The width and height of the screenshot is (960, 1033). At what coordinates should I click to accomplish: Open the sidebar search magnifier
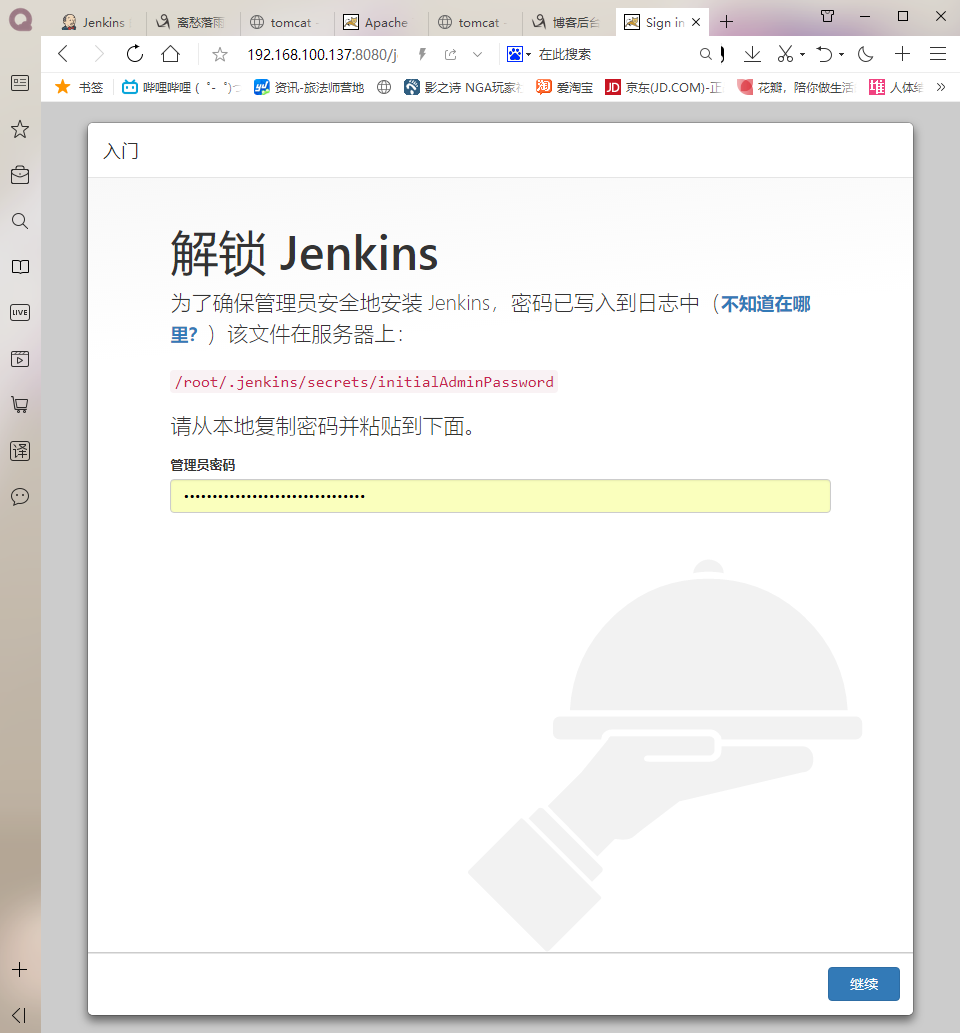20,221
